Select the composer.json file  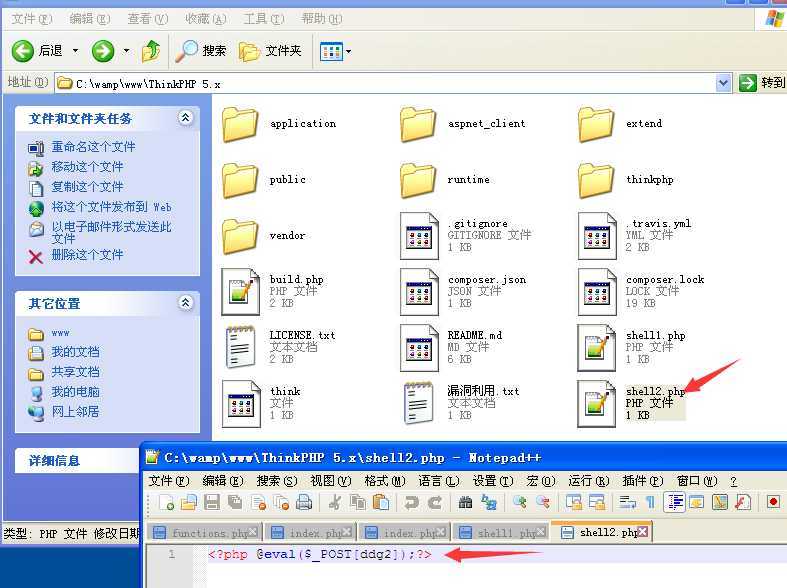[x=463, y=291]
